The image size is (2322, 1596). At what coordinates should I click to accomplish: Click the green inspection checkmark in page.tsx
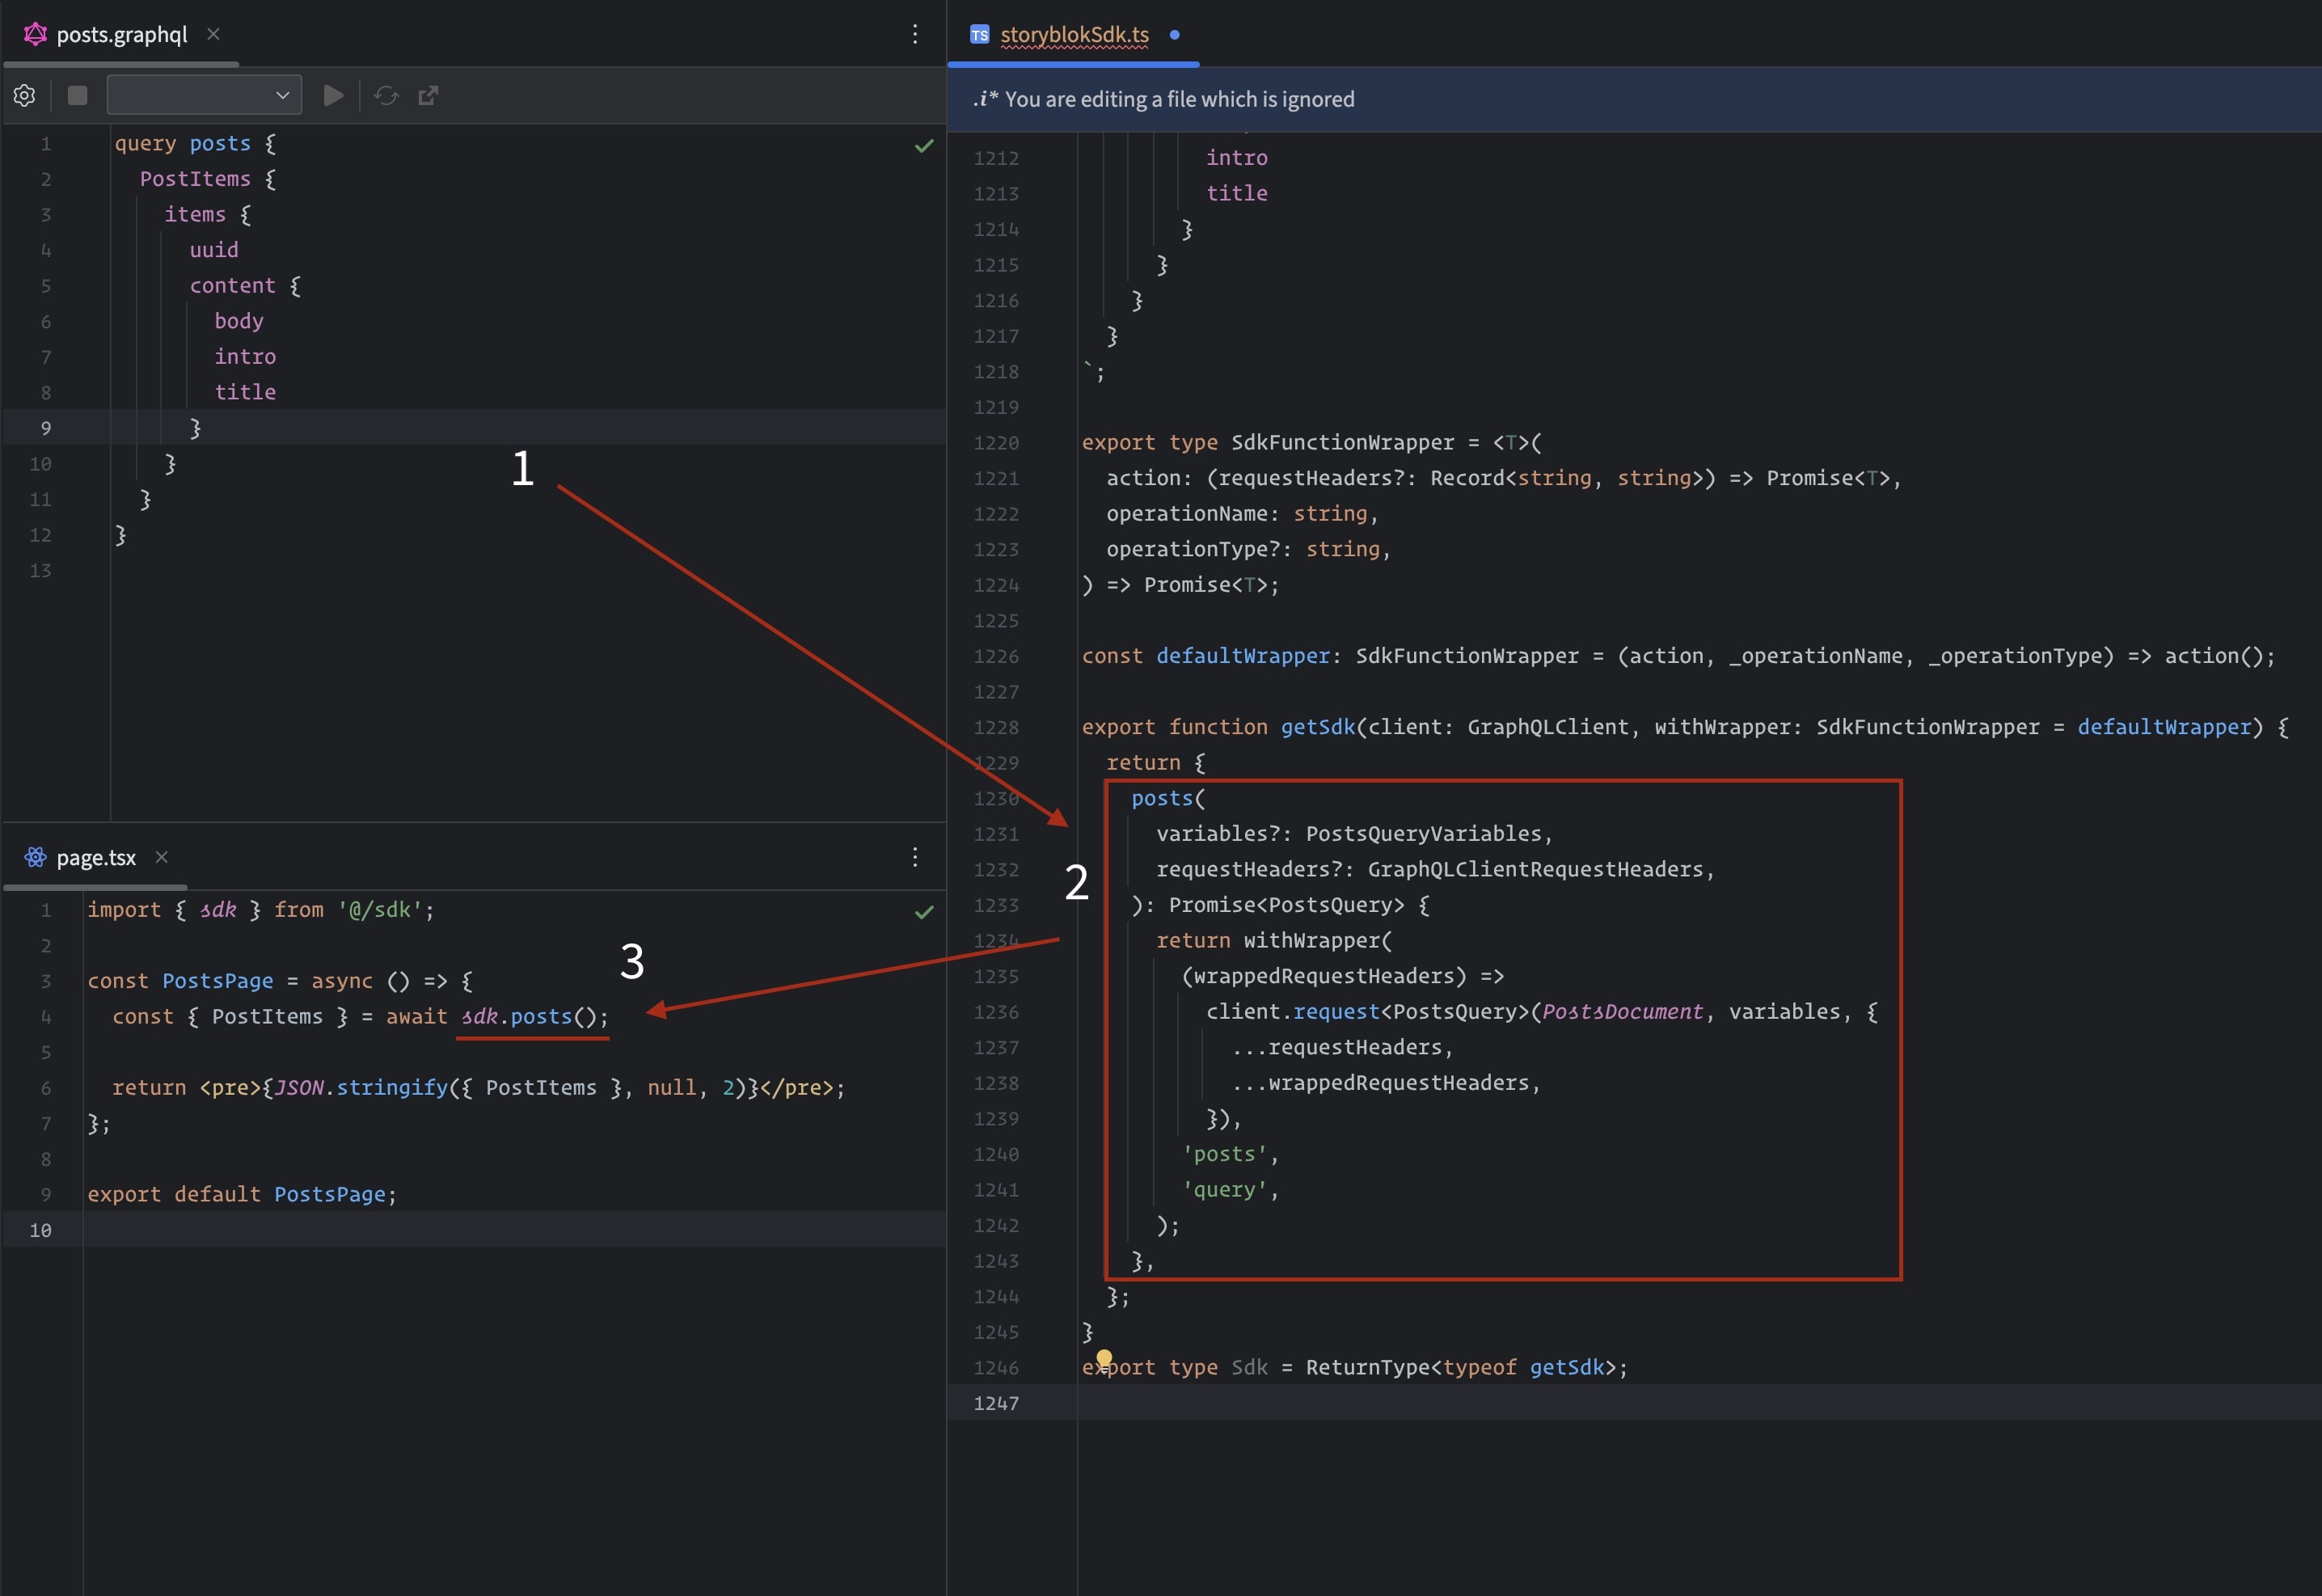[924, 911]
